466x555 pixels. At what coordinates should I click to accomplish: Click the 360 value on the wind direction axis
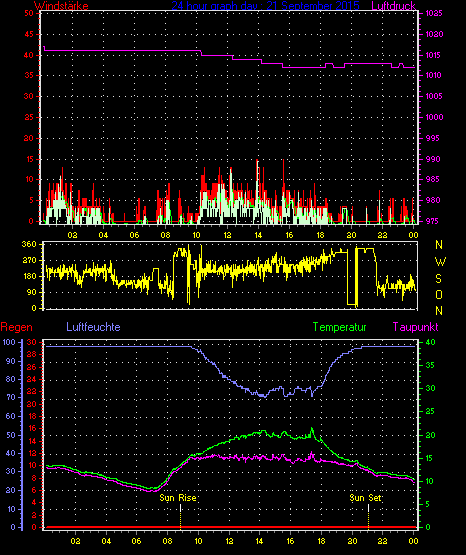(x=29, y=244)
